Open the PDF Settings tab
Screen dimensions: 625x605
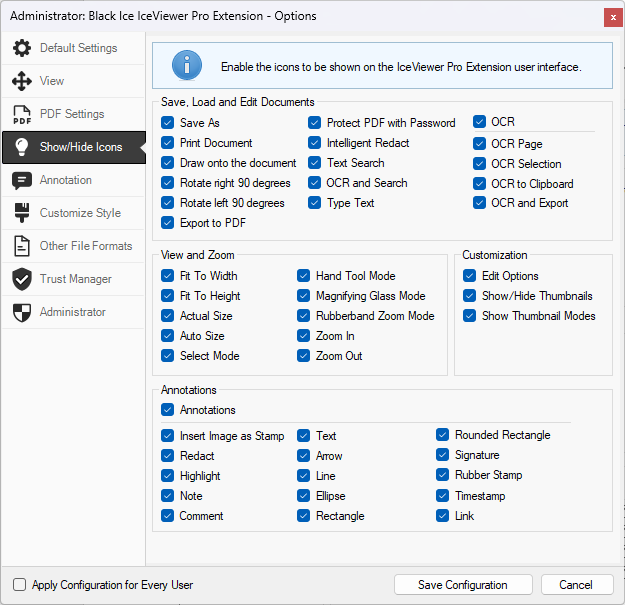tap(73, 114)
